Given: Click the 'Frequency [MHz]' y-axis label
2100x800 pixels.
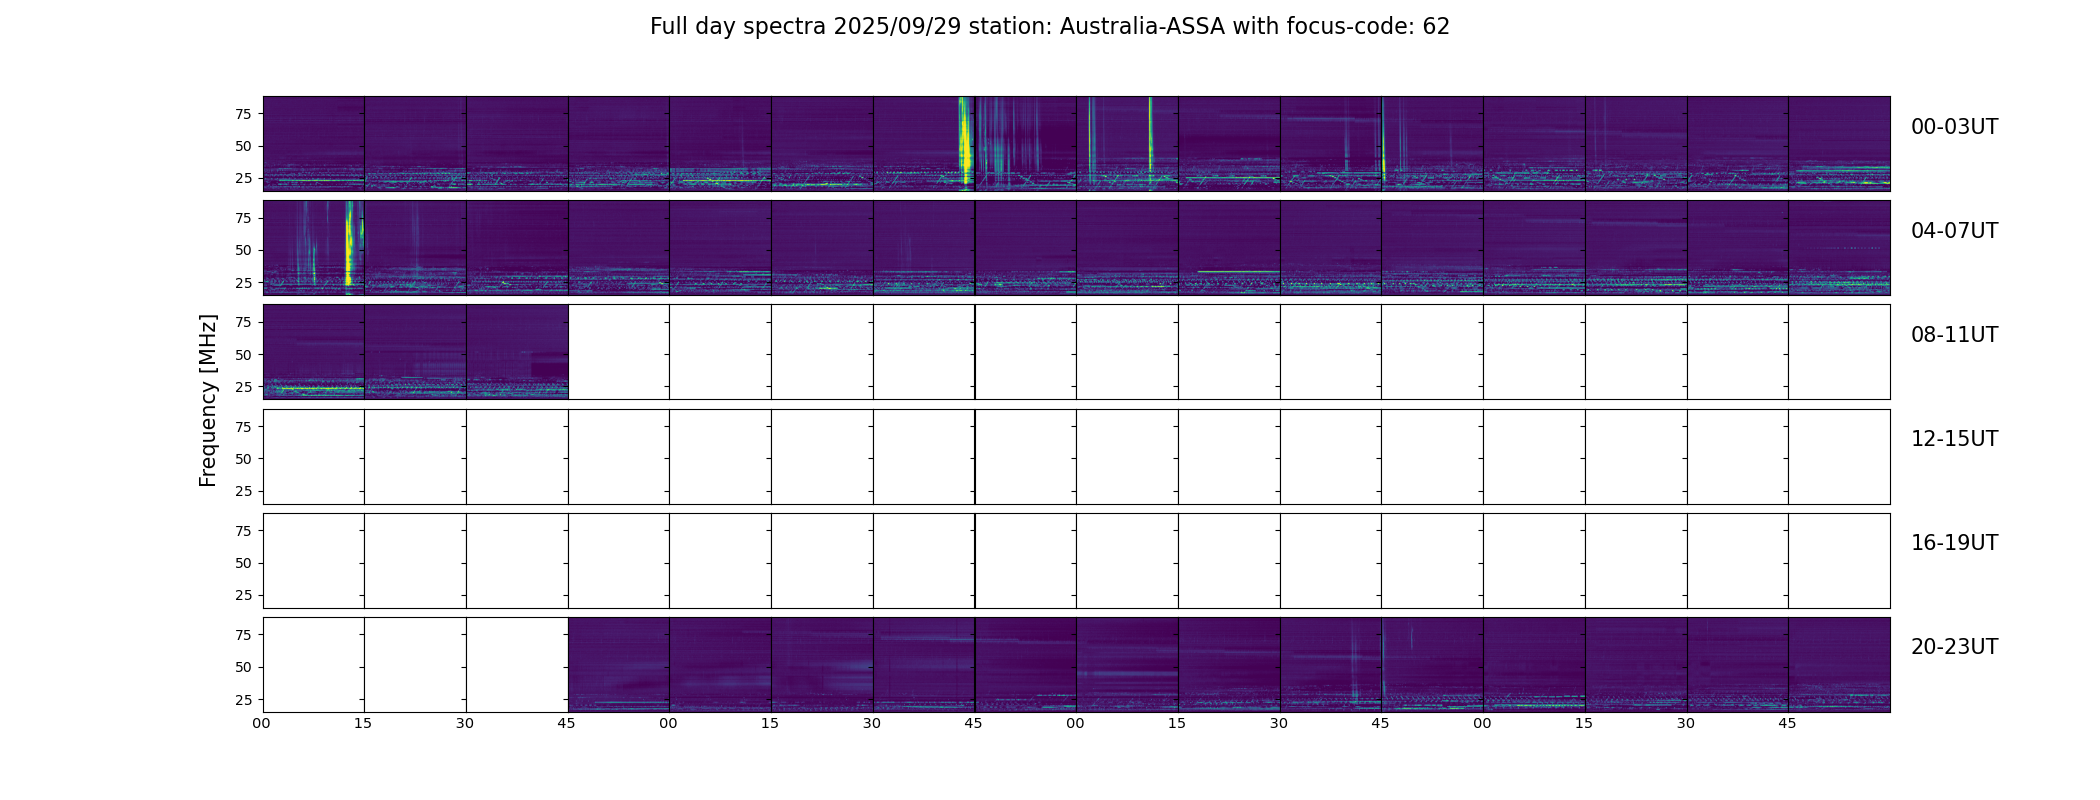Looking at the screenshot, I should tap(208, 400).
